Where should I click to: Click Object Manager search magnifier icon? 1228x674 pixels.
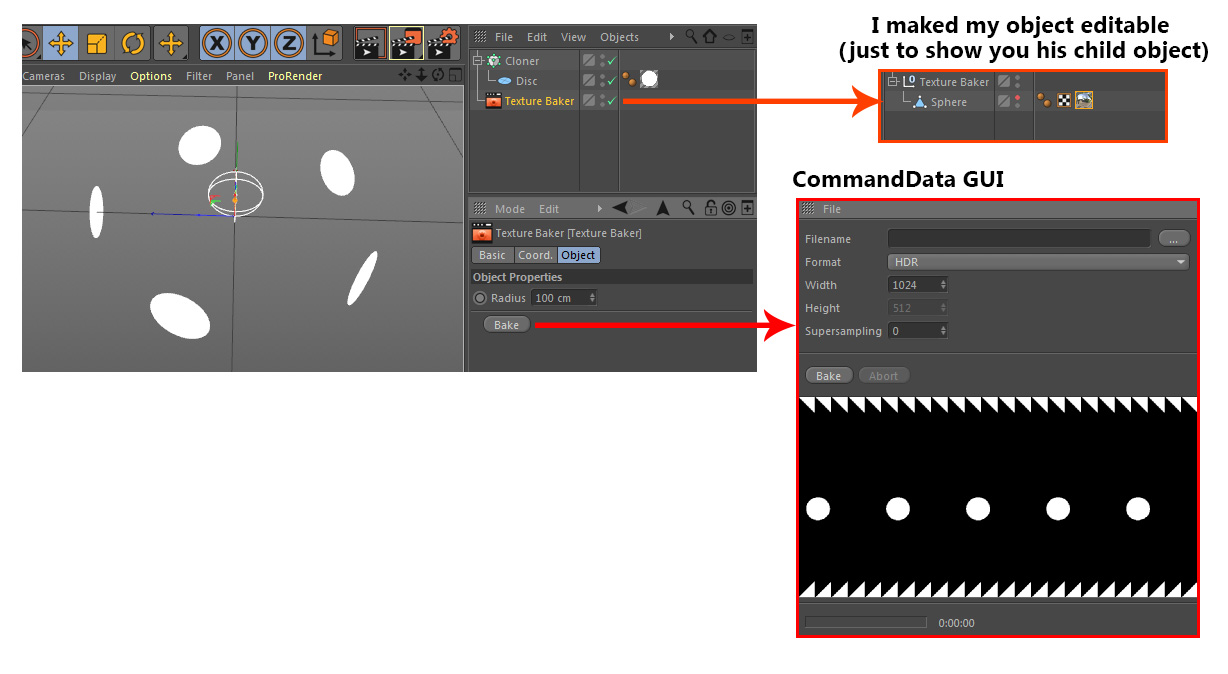tap(691, 37)
